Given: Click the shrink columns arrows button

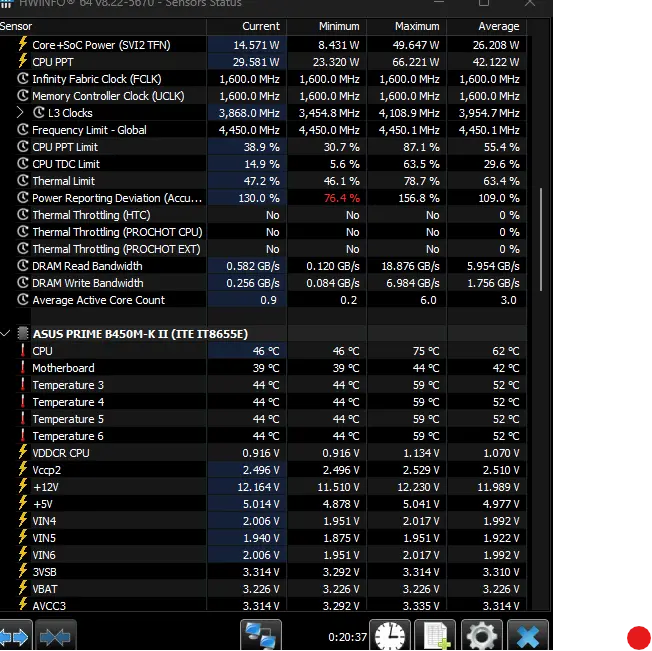Looking at the screenshot, I should tap(55, 636).
